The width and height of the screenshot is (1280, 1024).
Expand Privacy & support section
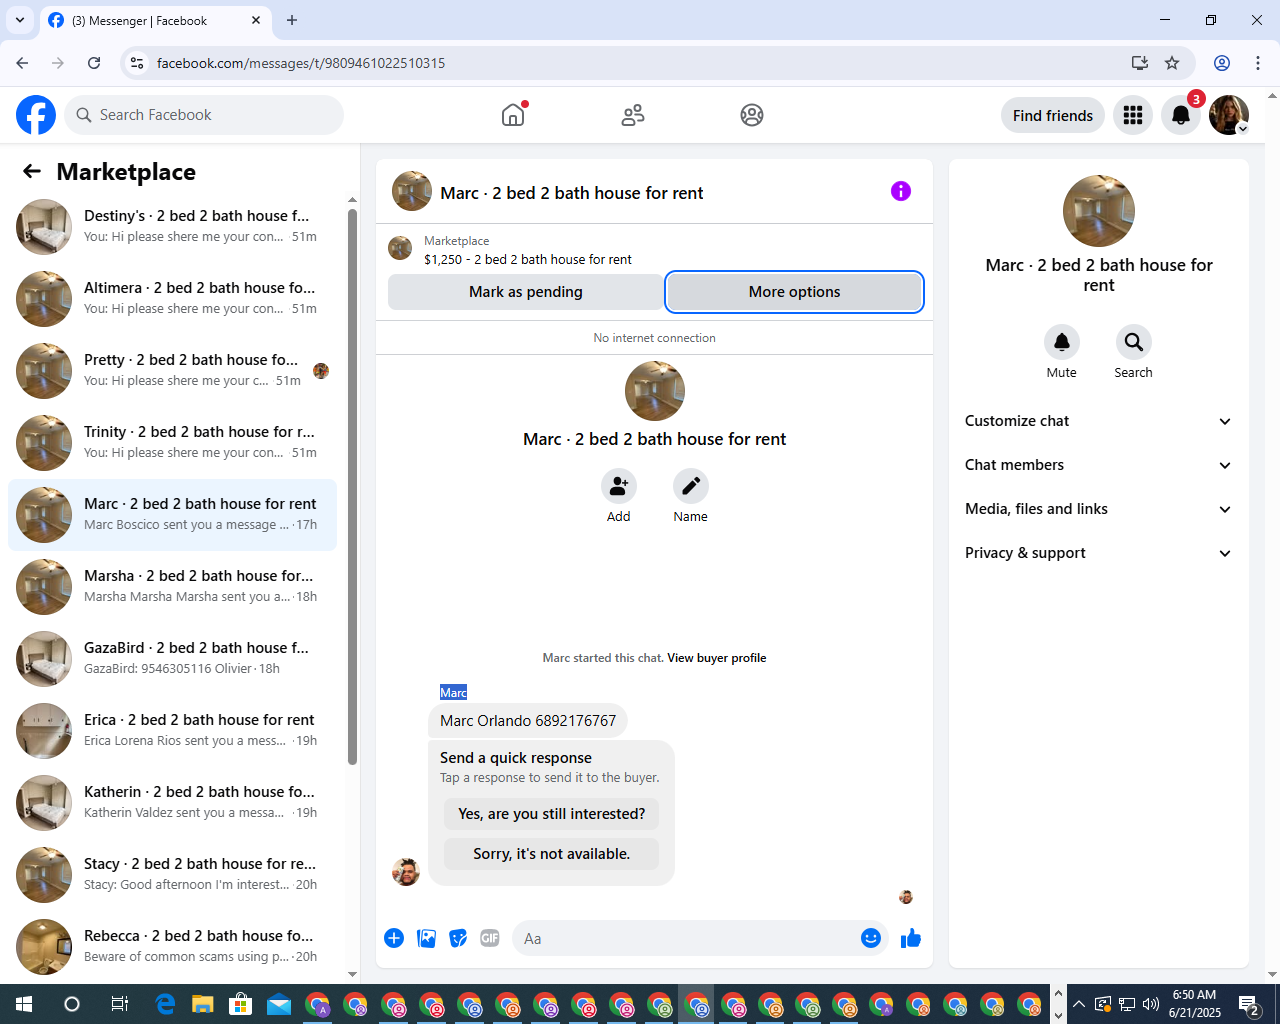pyautogui.click(x=1098, y=553)
